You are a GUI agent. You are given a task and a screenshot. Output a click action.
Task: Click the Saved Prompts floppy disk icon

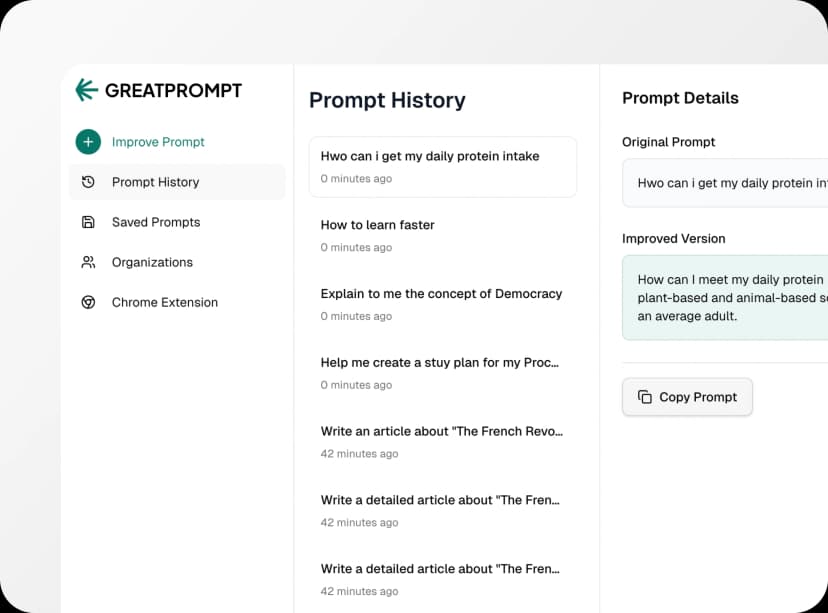point(88,222)
